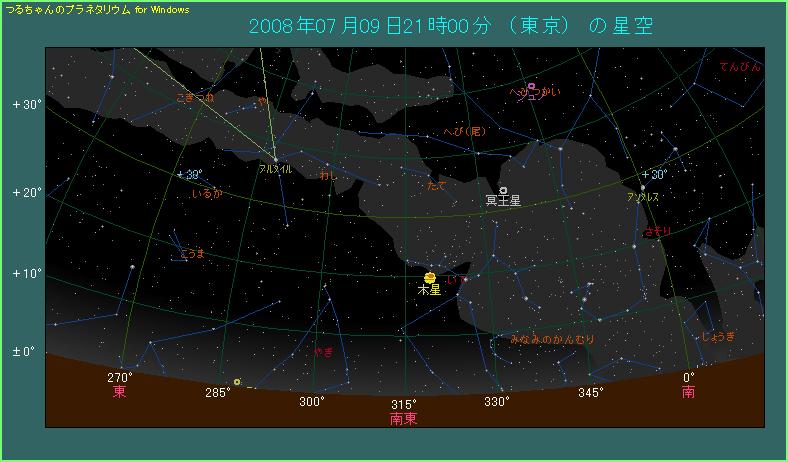Select the いるか constellation label

[205, 193]
